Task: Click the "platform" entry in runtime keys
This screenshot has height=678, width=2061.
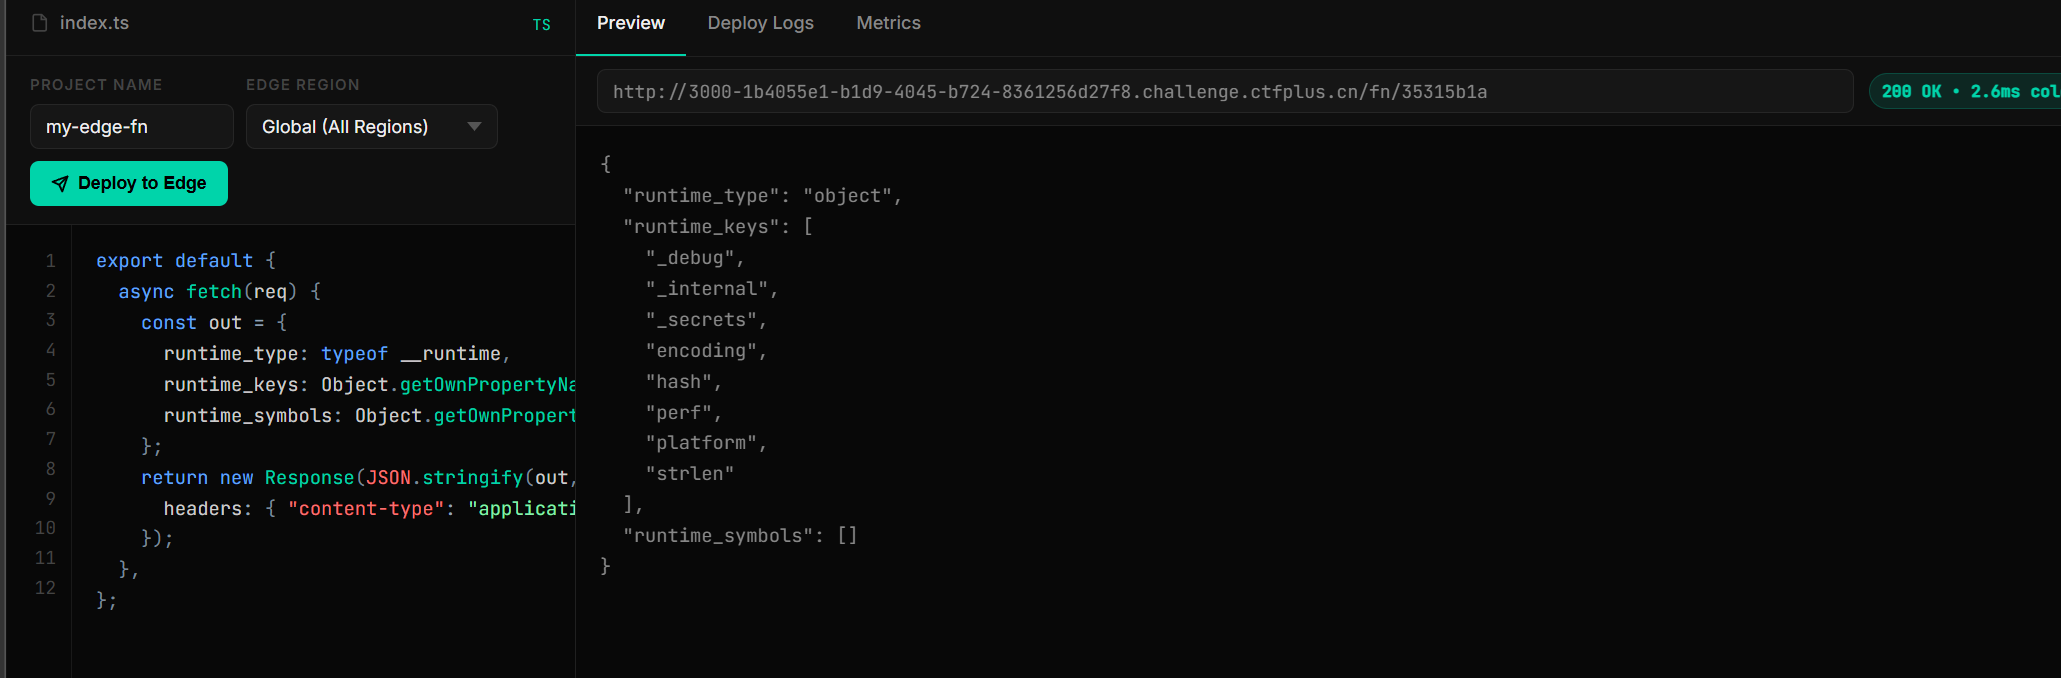Action: point(704,443)
